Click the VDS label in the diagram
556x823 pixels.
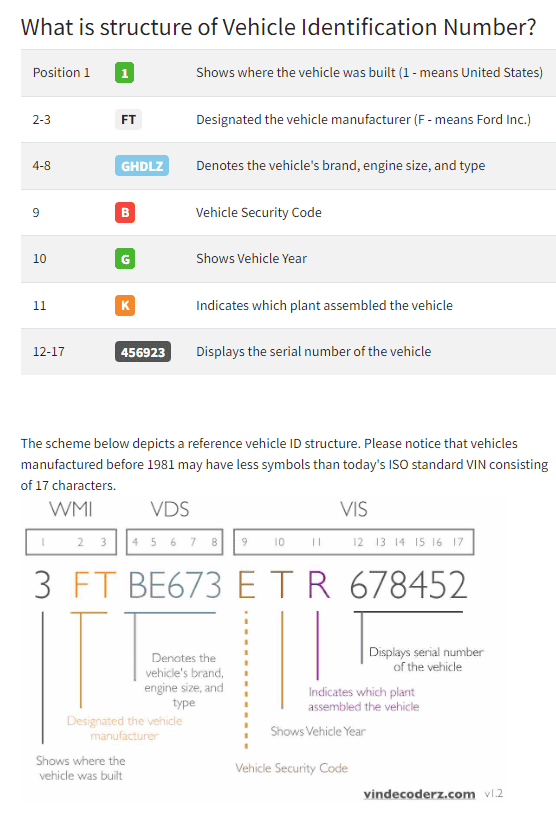click(170, 509)
